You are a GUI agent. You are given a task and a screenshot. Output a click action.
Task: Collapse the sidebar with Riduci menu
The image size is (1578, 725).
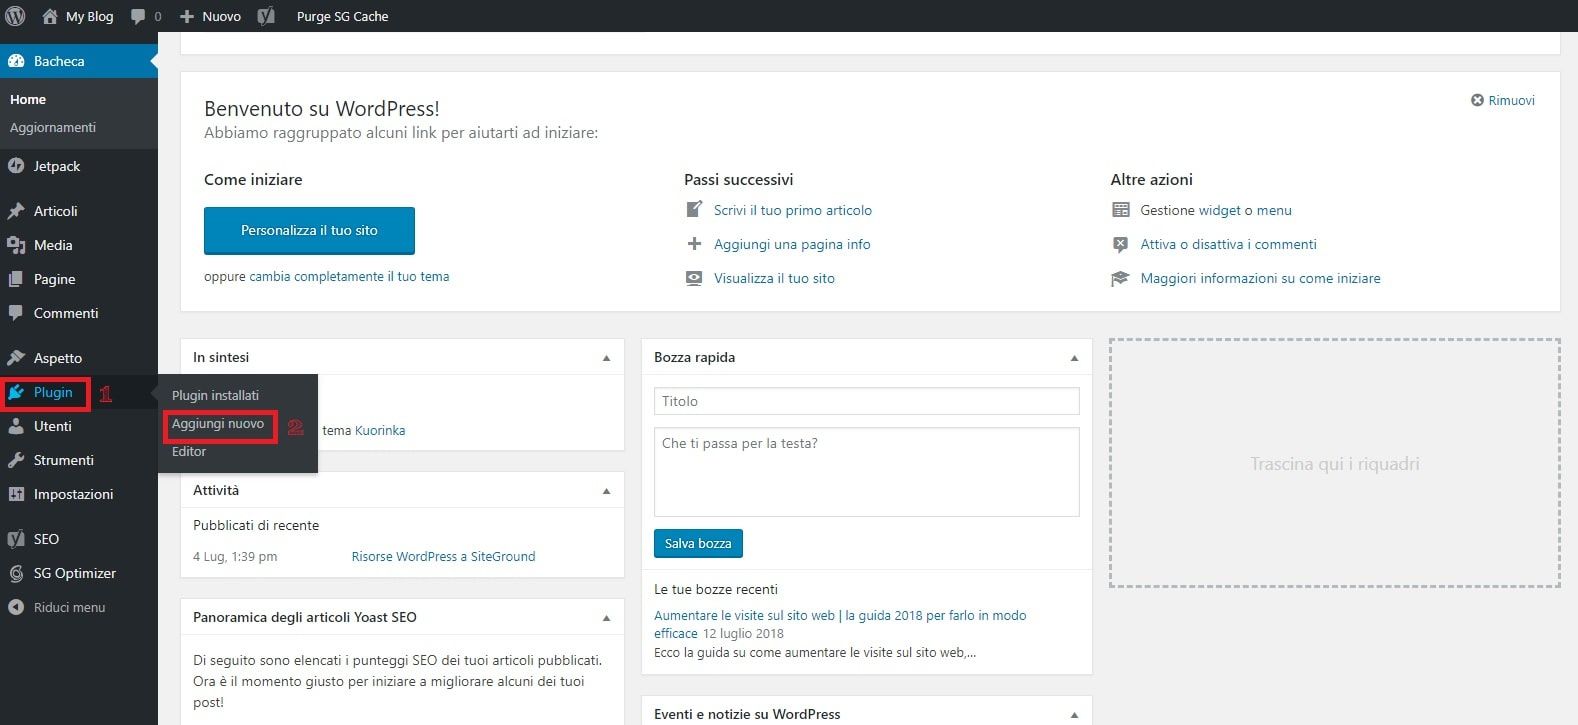click(x=68, y=607)
